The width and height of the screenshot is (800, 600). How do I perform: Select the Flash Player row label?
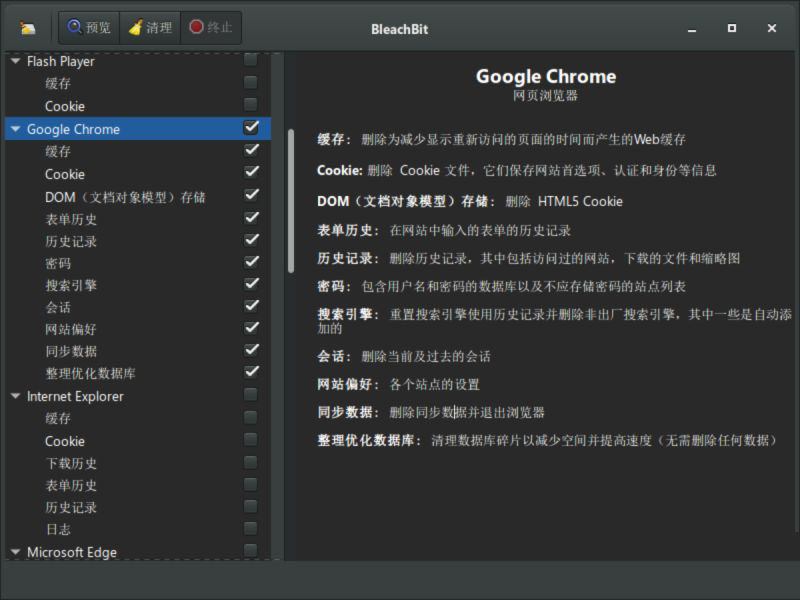(x=61, y=61)
